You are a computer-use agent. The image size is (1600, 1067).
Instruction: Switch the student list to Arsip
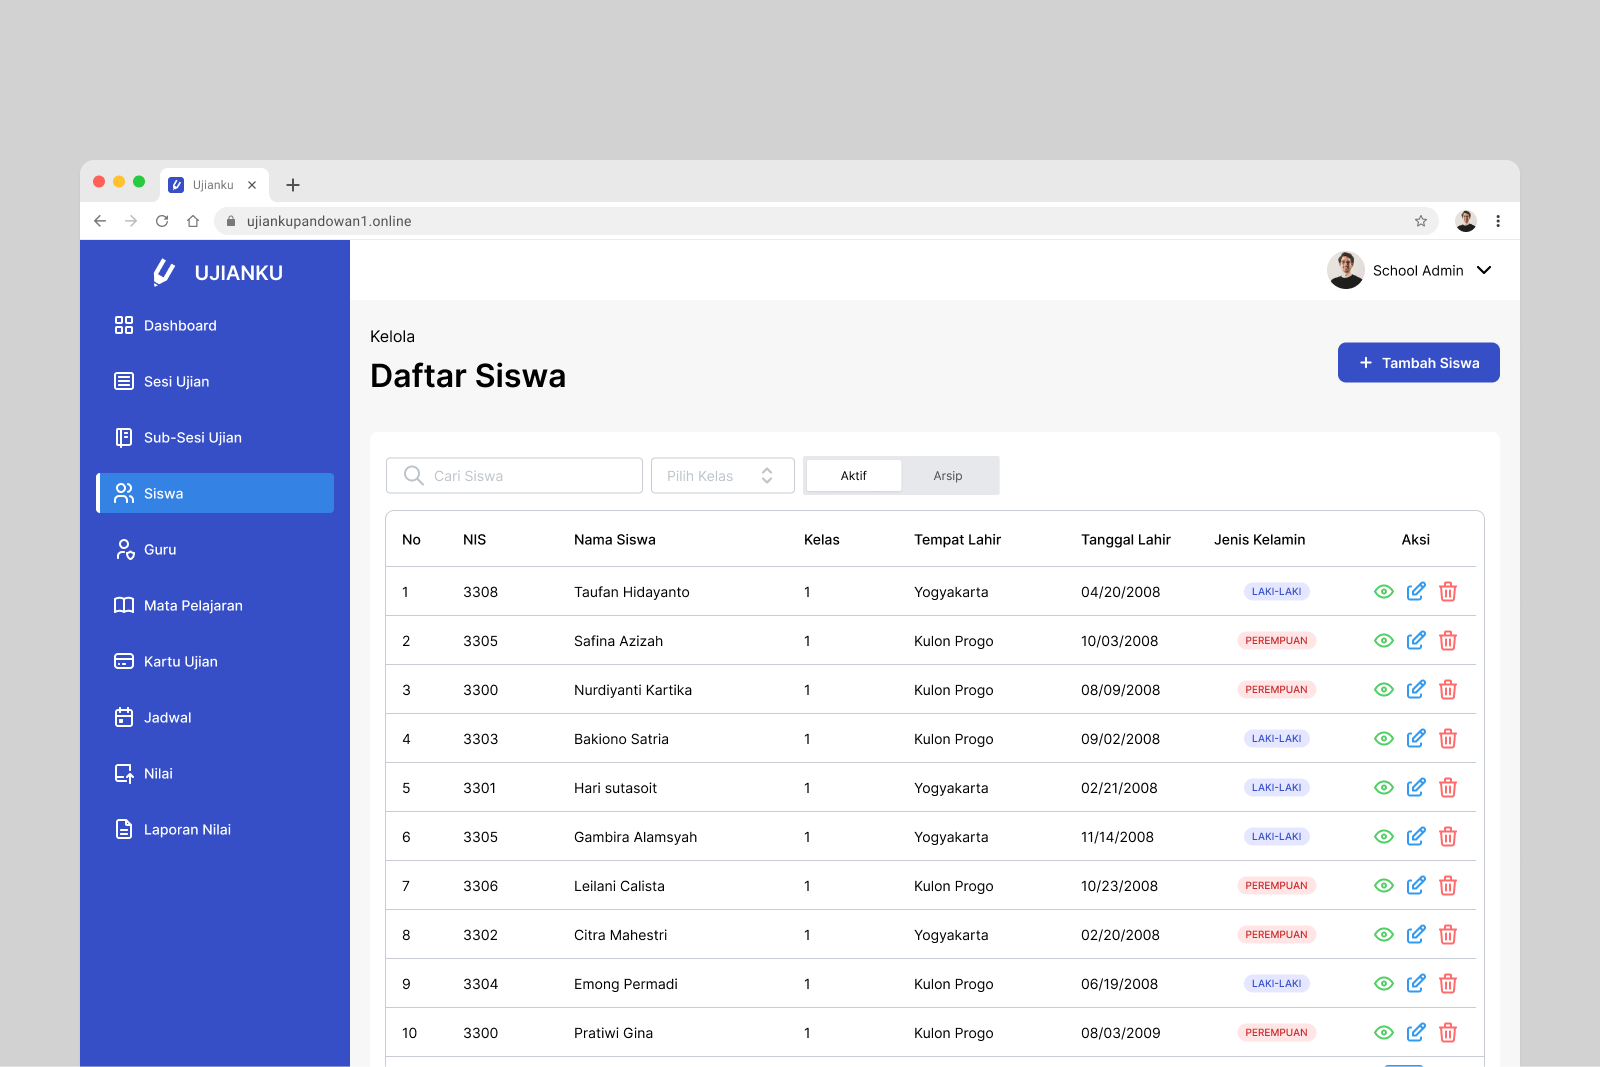tap(947, 476)
